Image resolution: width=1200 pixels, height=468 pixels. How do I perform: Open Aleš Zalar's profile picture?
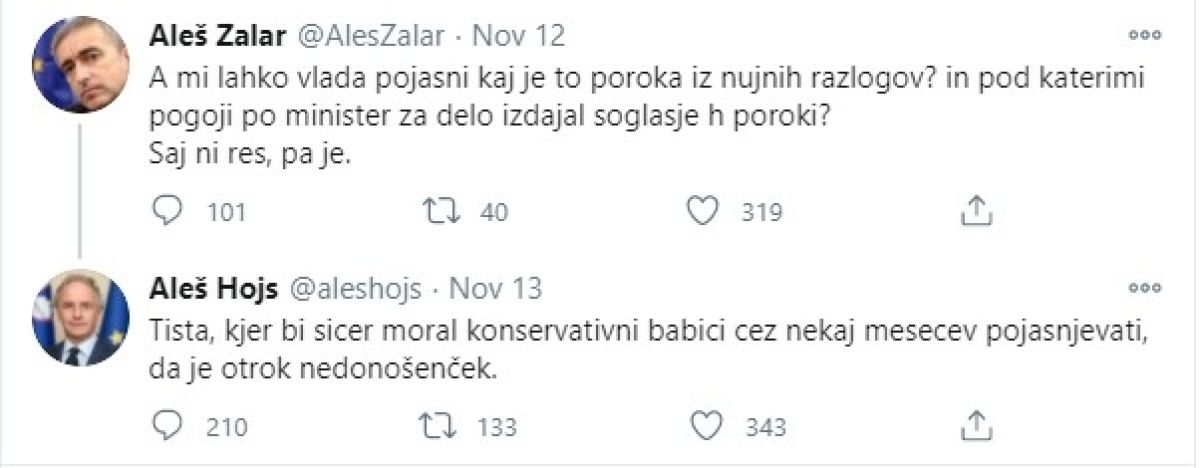(x=80, y=65)
